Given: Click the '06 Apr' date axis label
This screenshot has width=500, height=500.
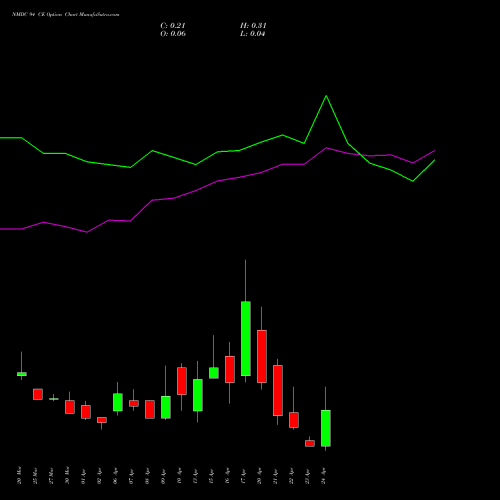Looking at the screenshot, I should pyautogui.click(x=115, y=476).
